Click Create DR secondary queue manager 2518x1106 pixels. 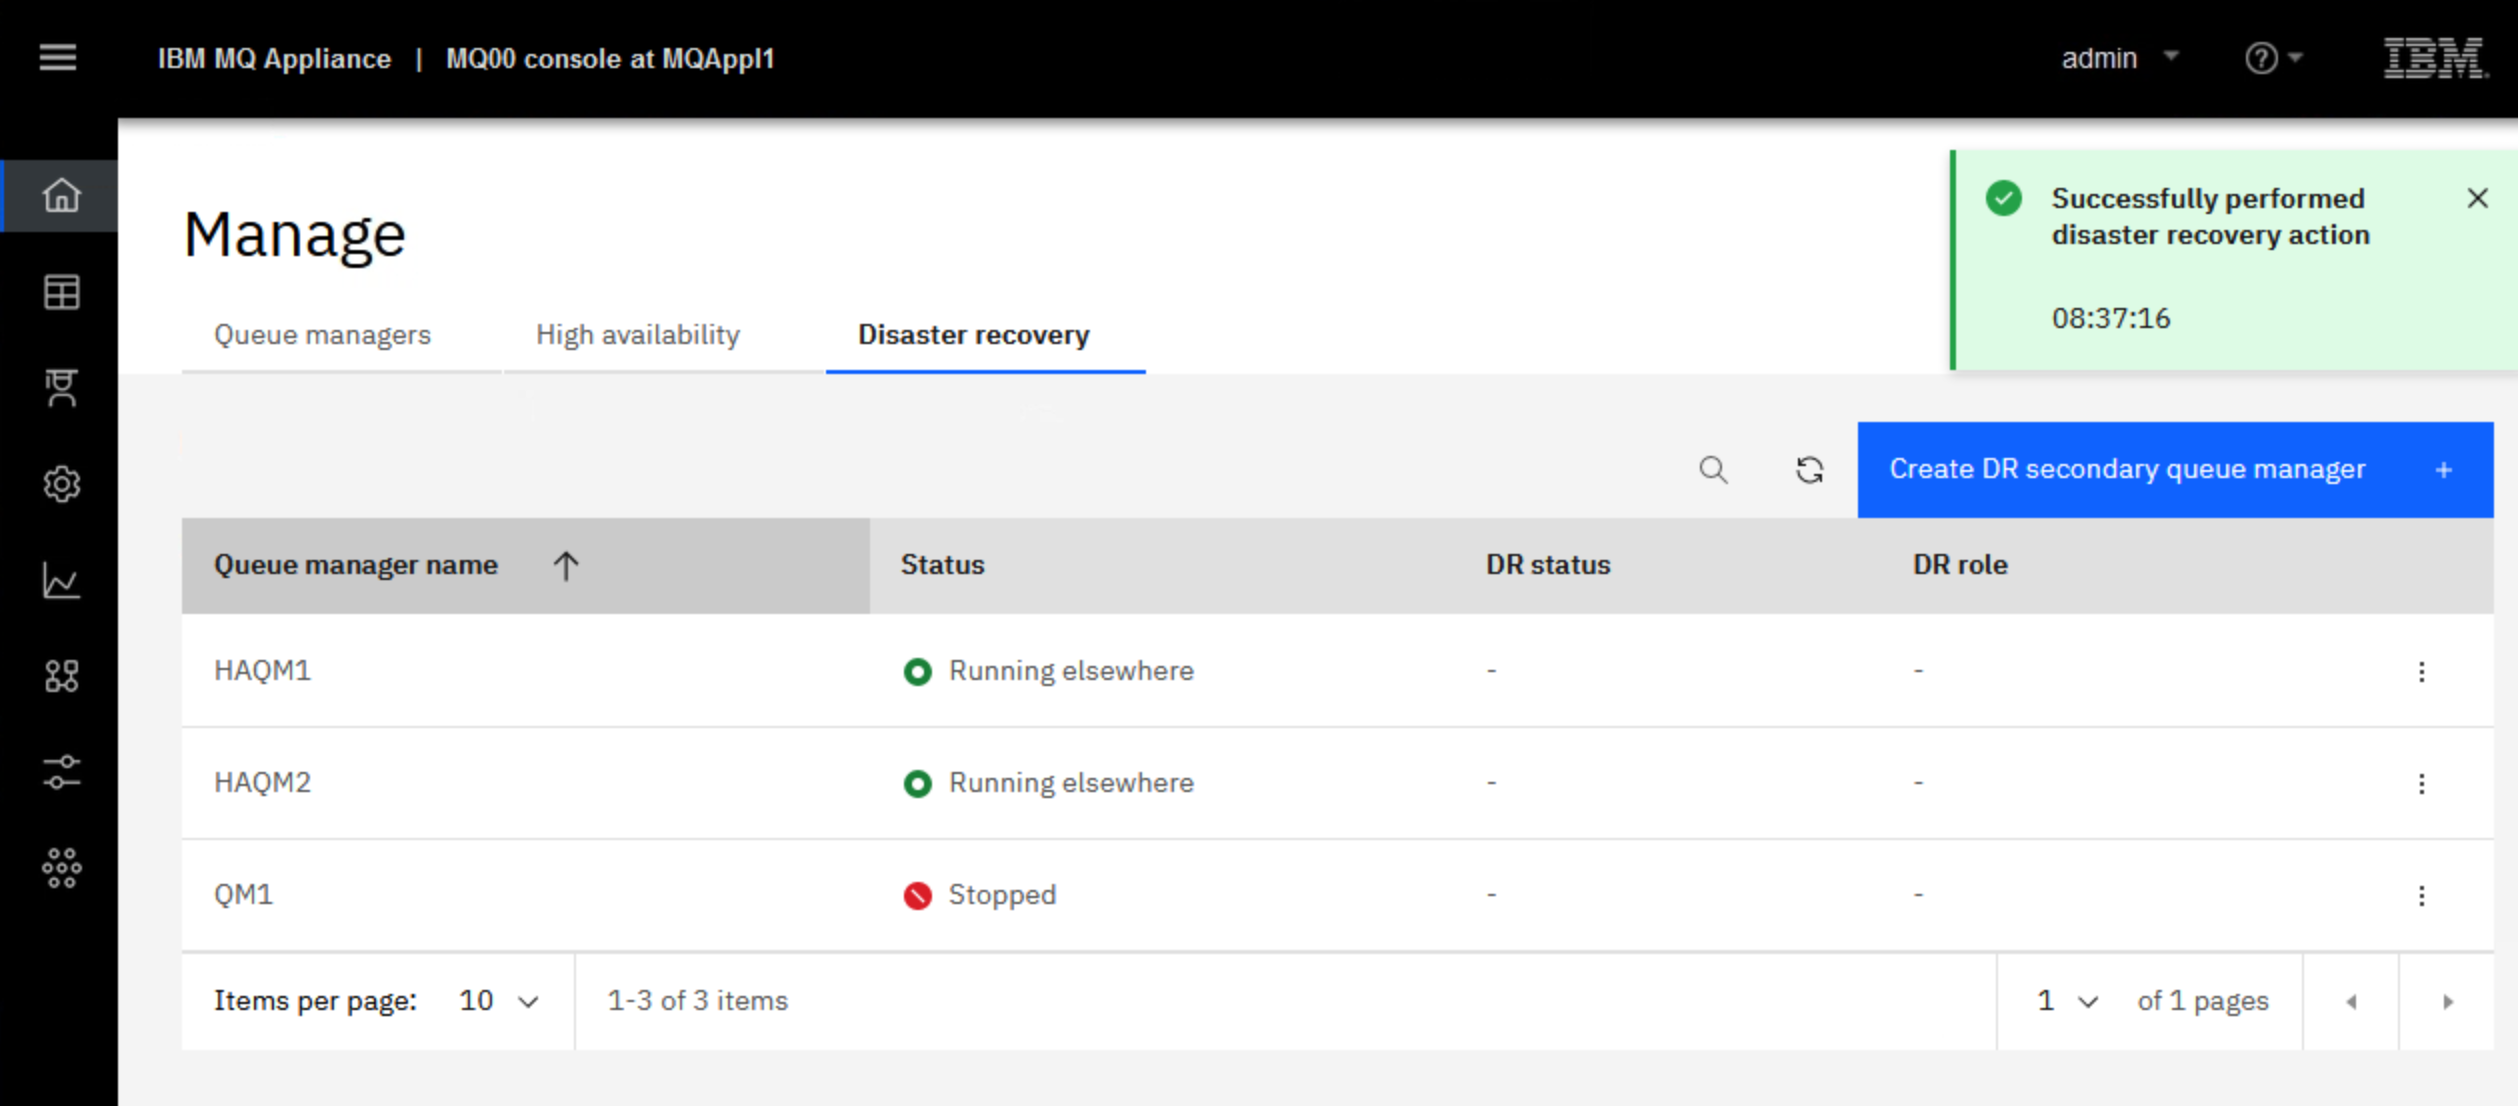pos(2175,470)
